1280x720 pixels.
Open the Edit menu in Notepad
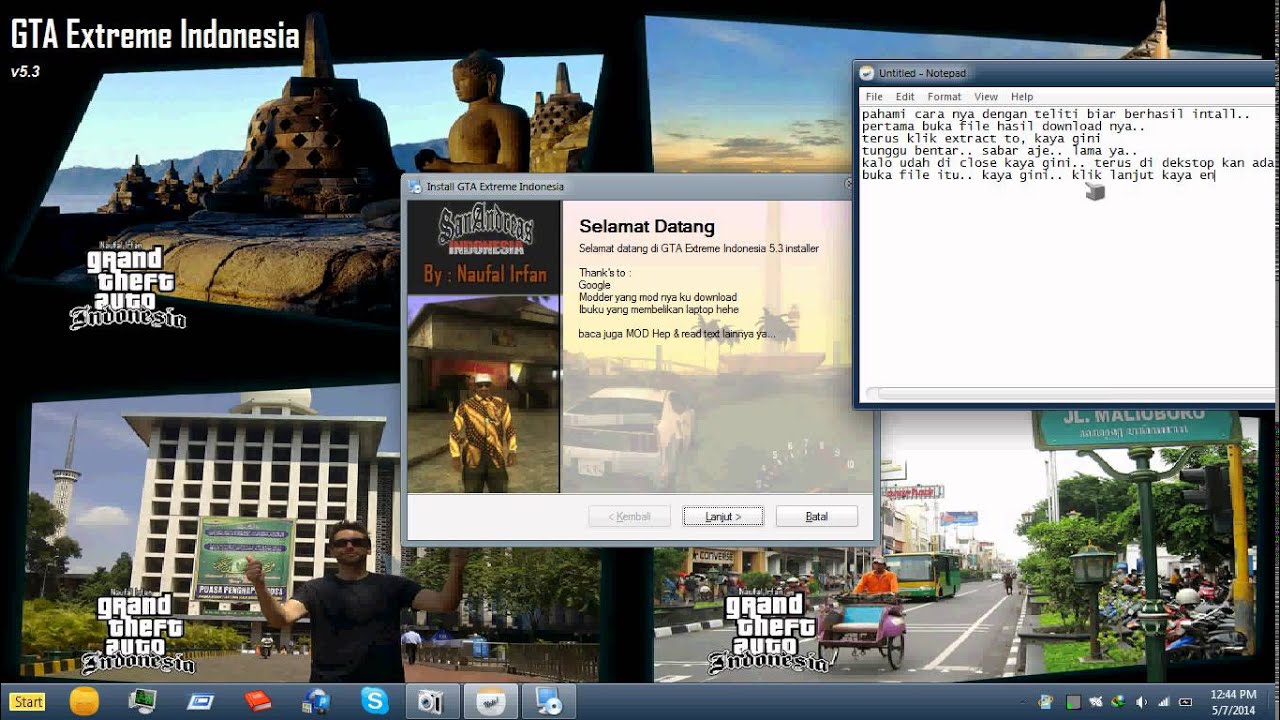905,97
